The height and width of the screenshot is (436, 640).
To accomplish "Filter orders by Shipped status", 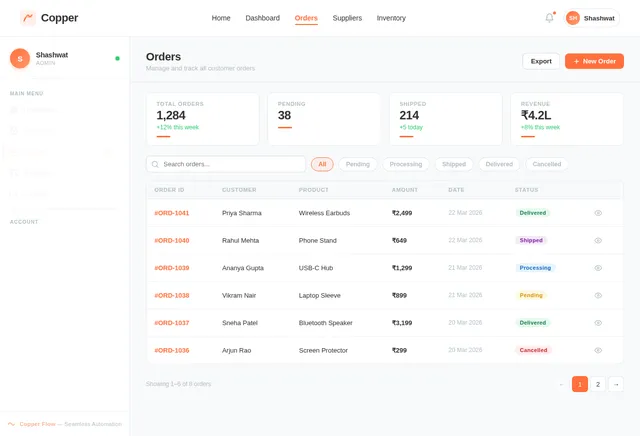I will [x=453, y=164].
